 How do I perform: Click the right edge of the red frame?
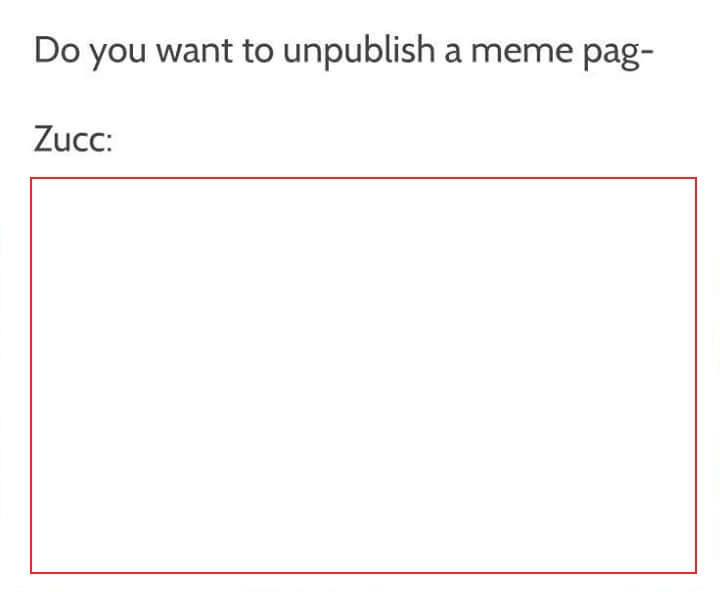[x=696, y=375]
